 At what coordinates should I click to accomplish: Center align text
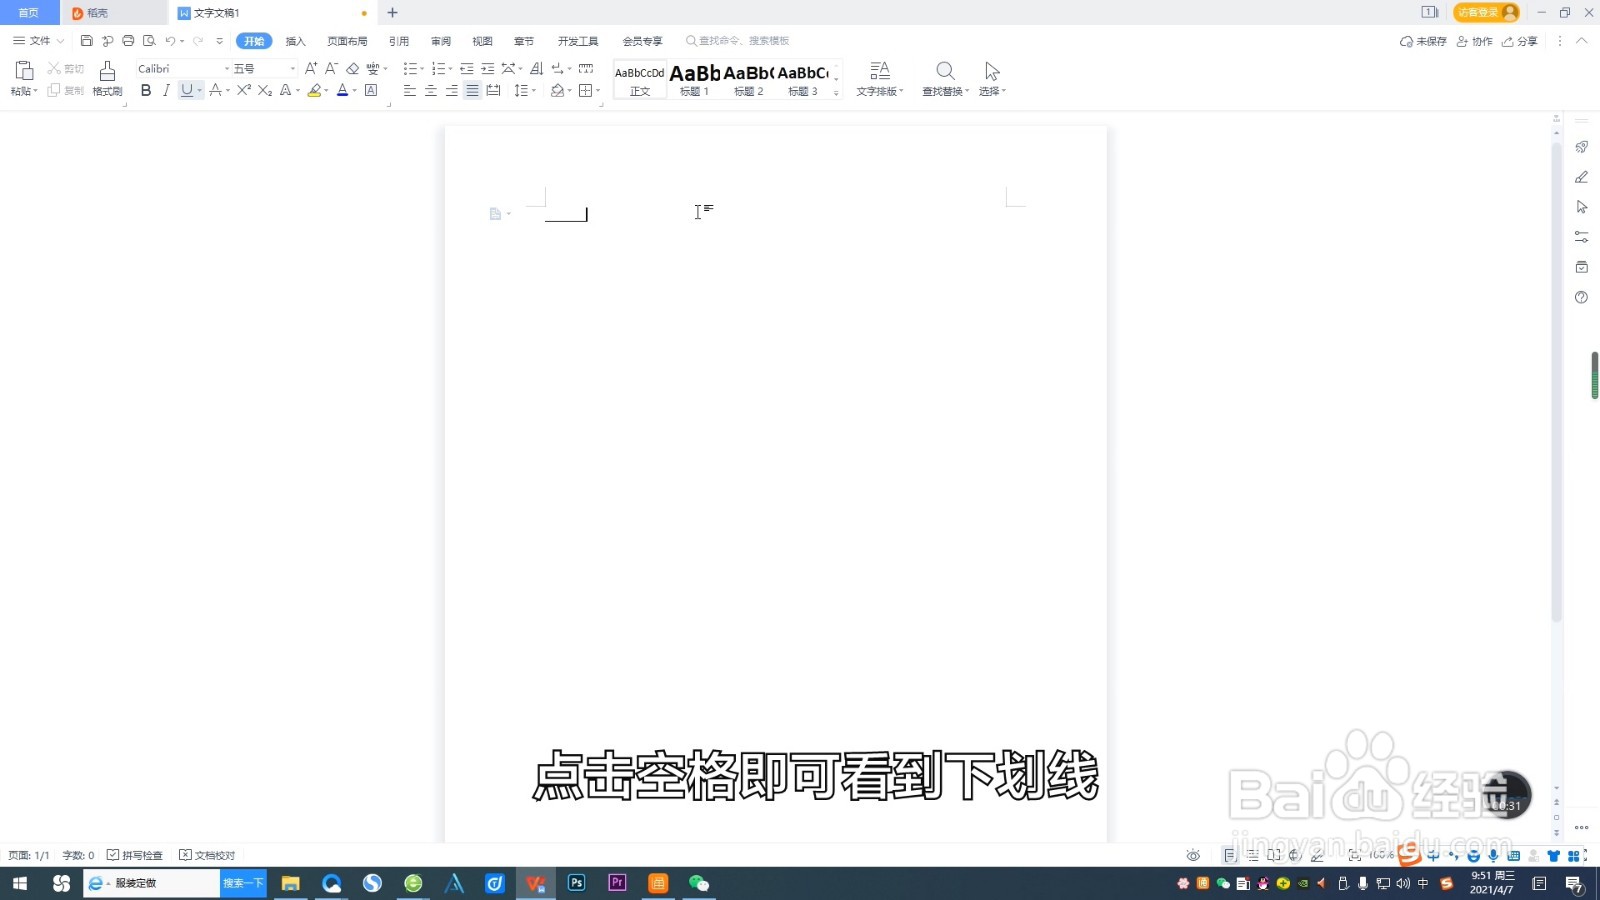point(430,90)
